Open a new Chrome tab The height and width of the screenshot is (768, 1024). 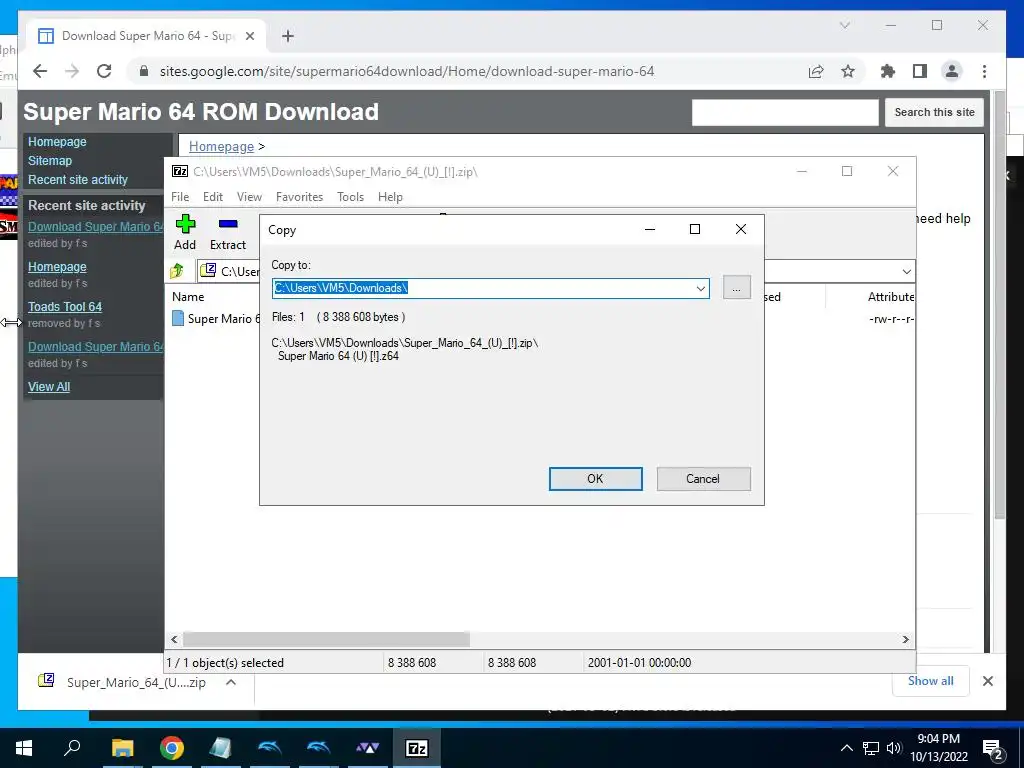[288, 36]
